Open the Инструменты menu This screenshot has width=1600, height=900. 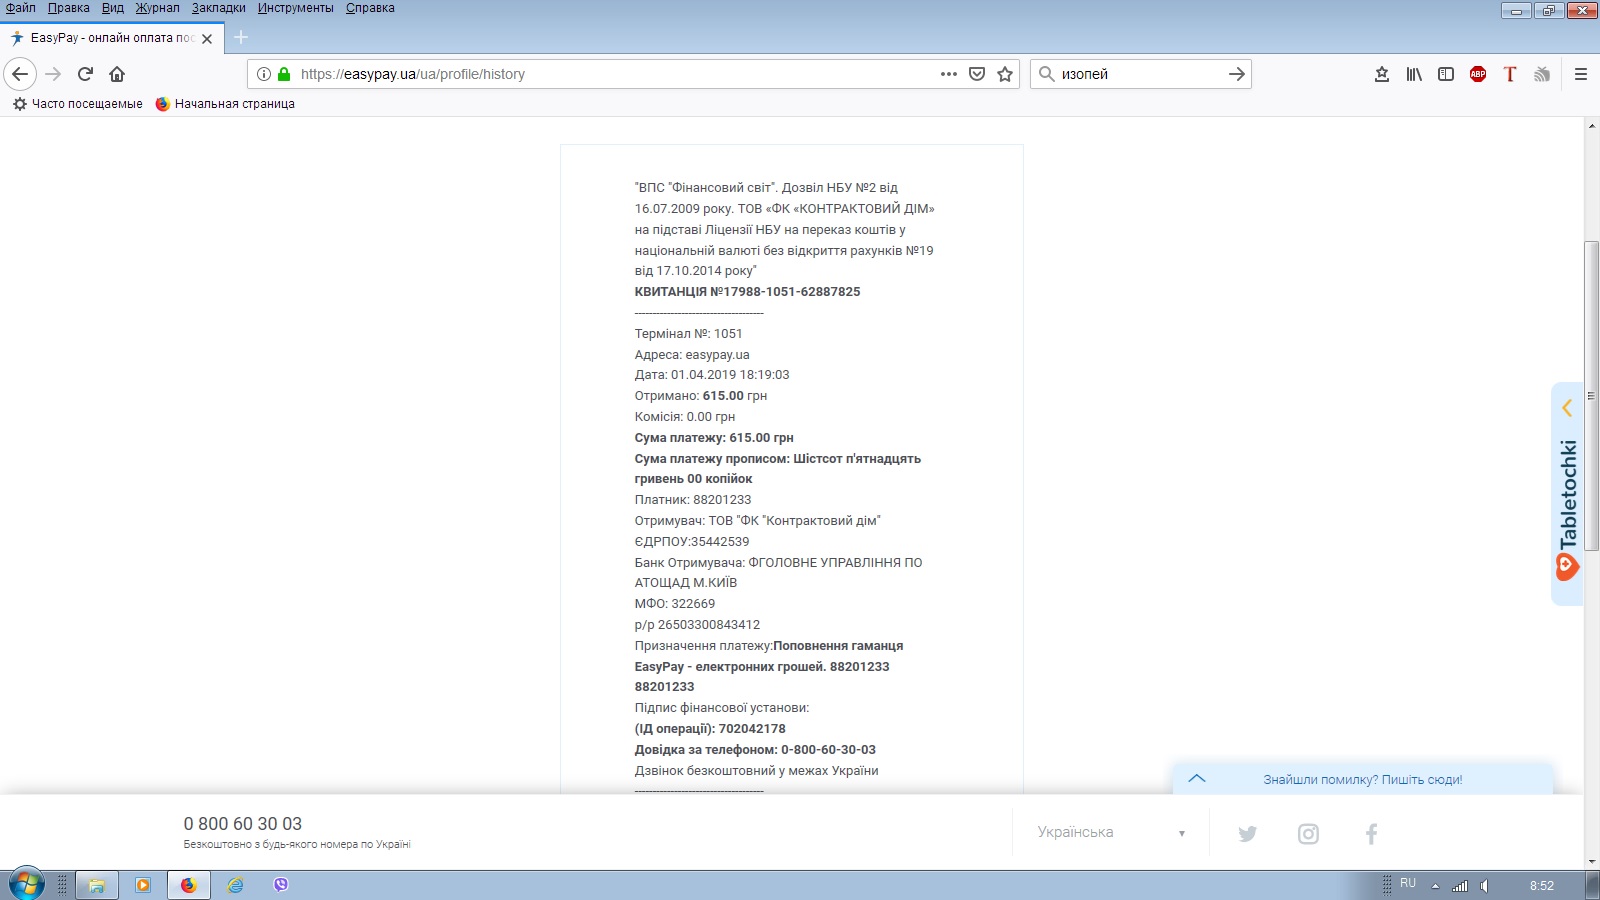[x=296, y=8]
